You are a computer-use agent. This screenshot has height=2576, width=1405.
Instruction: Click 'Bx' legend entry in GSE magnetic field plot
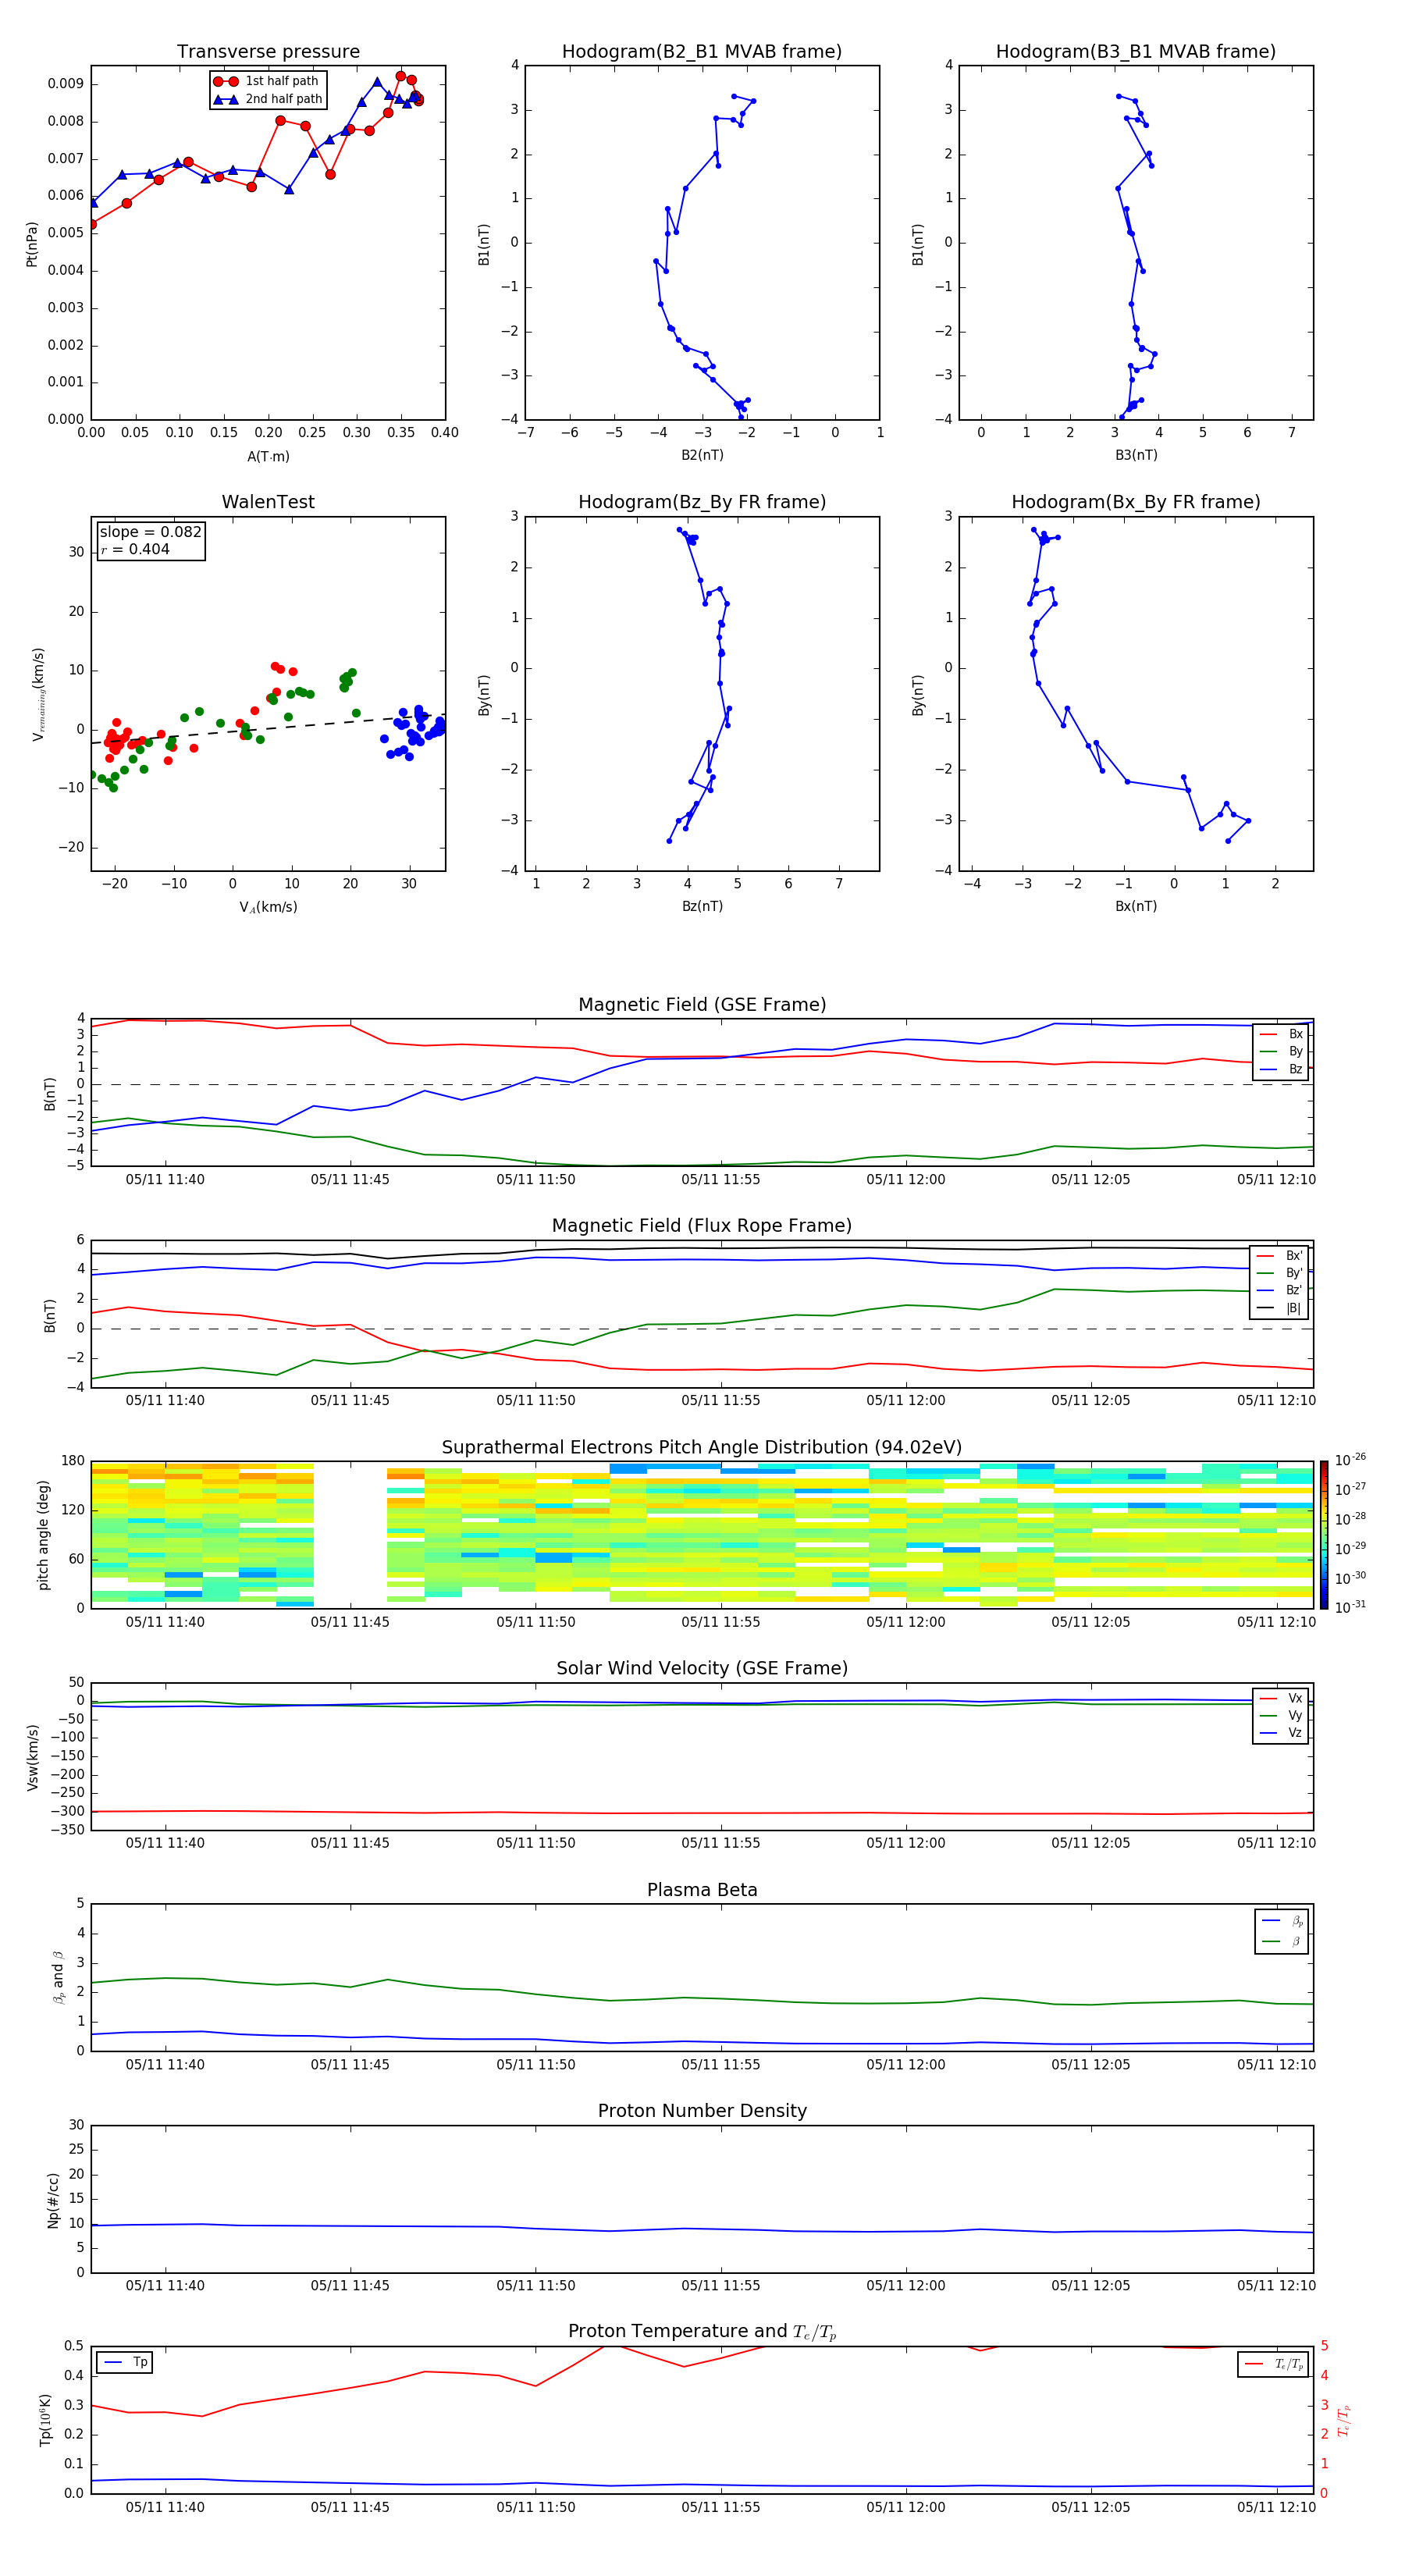pos(1281,1034)
